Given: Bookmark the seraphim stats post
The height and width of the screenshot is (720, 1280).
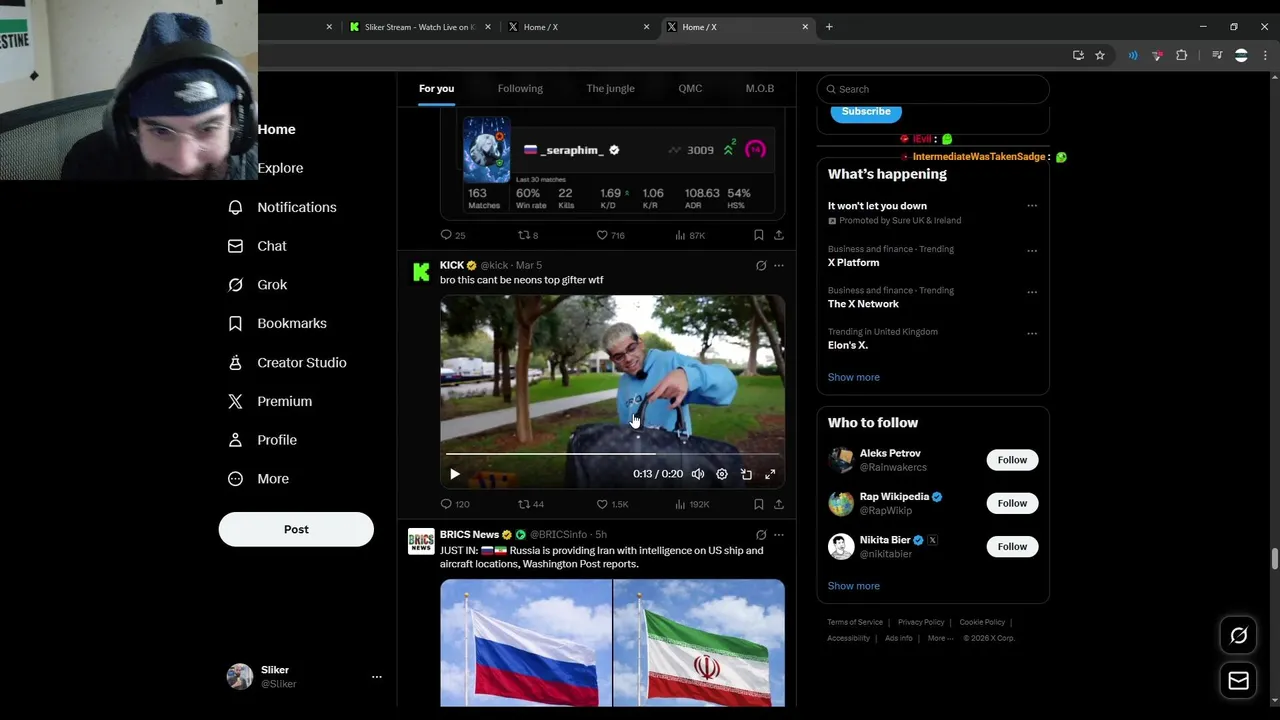Looking at the screenshot, I should pyautogui.click(x=758, y=235).
